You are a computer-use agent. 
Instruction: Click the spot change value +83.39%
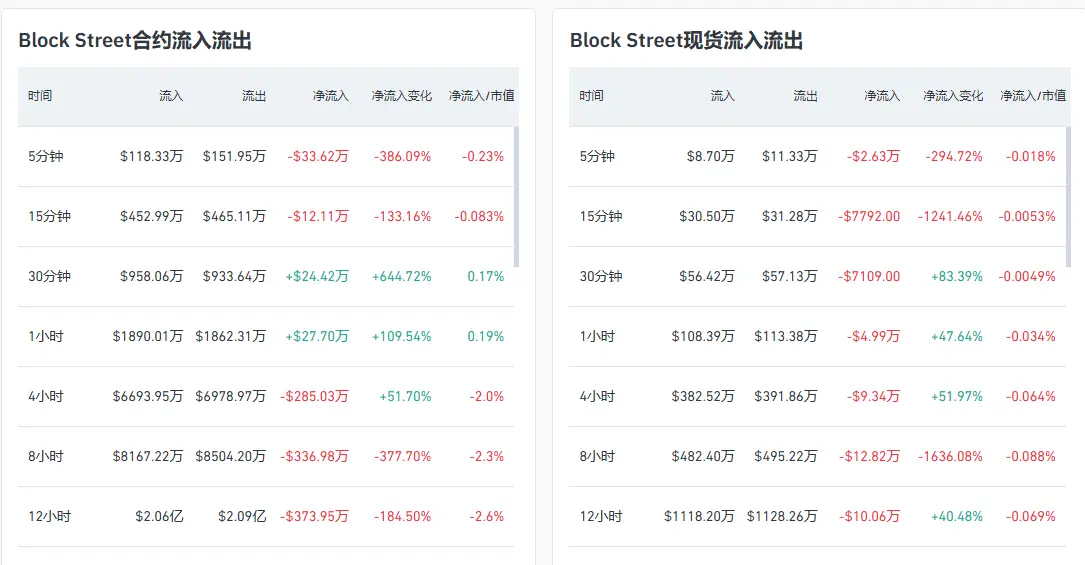coord(957,277)
